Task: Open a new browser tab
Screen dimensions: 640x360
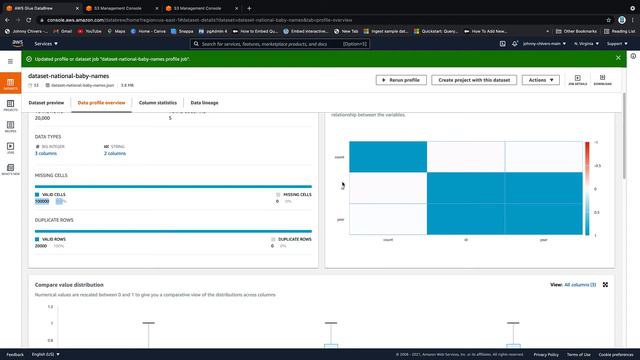Action: pyautogui.click(x=249, y=8)
